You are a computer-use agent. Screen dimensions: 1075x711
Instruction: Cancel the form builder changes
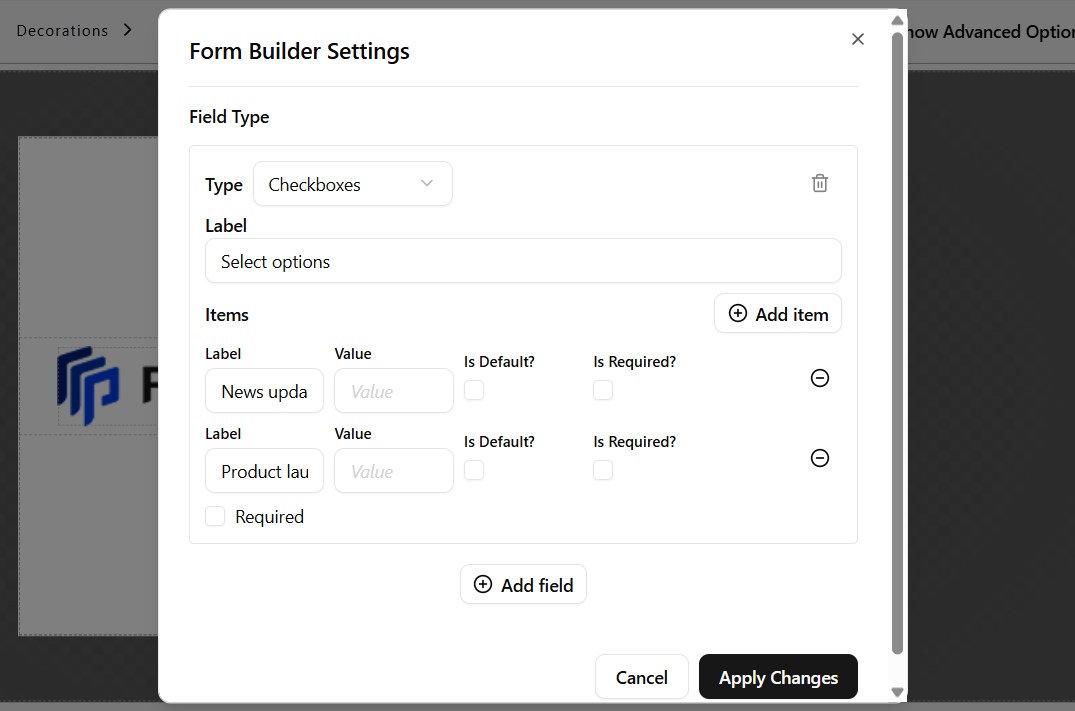(x=641, y=677)
